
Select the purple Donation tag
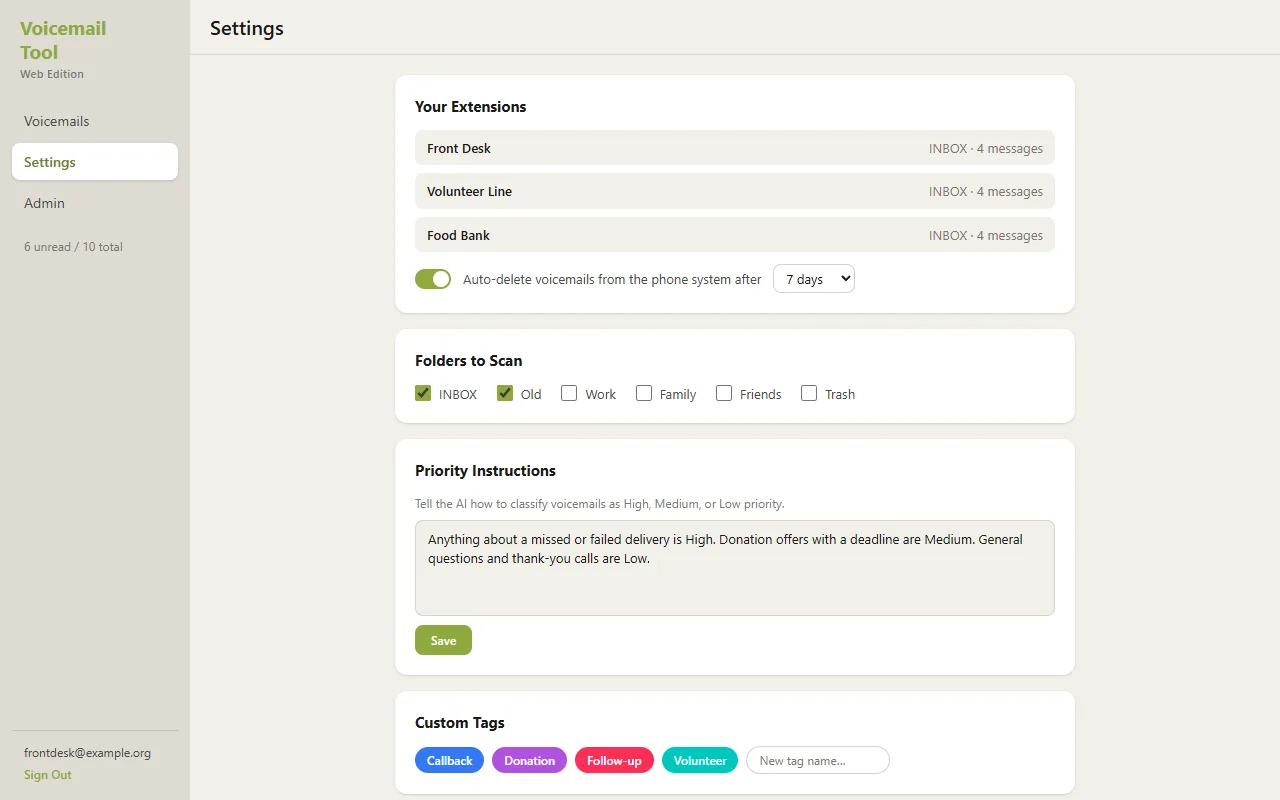coord(529,761)
